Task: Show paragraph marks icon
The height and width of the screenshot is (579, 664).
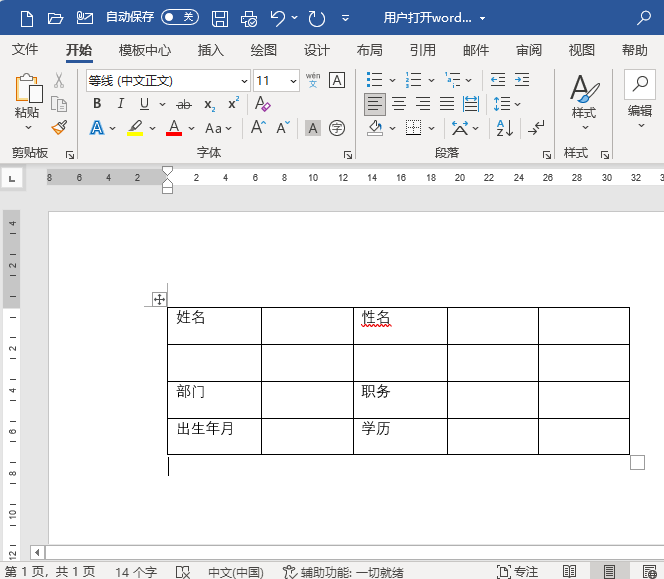Action: (x=536, y=128)
